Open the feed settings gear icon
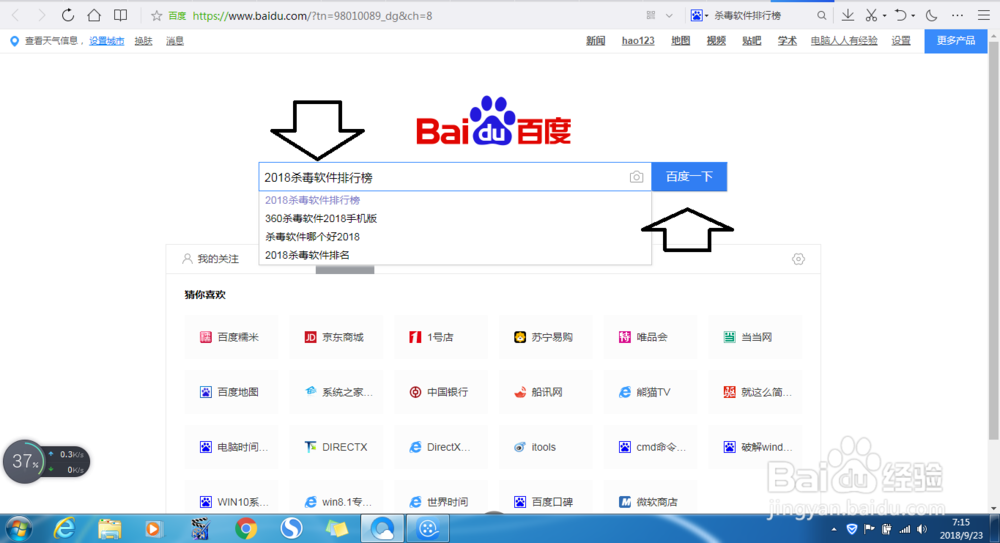The height and width of the screenshot is (543, 1000). 798,259
